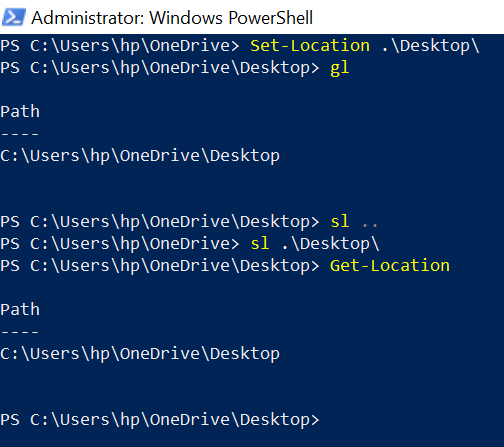Viewport: 504px width, 447px height.
Task: Click the prompt text before 'Get-Location'
Action: (x=160, y=266)
